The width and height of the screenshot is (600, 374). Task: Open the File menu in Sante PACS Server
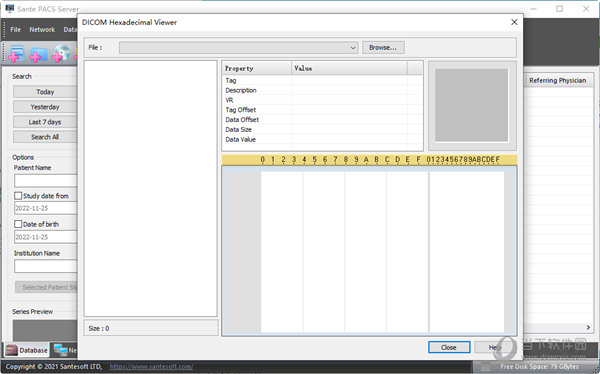pos(16,29)
